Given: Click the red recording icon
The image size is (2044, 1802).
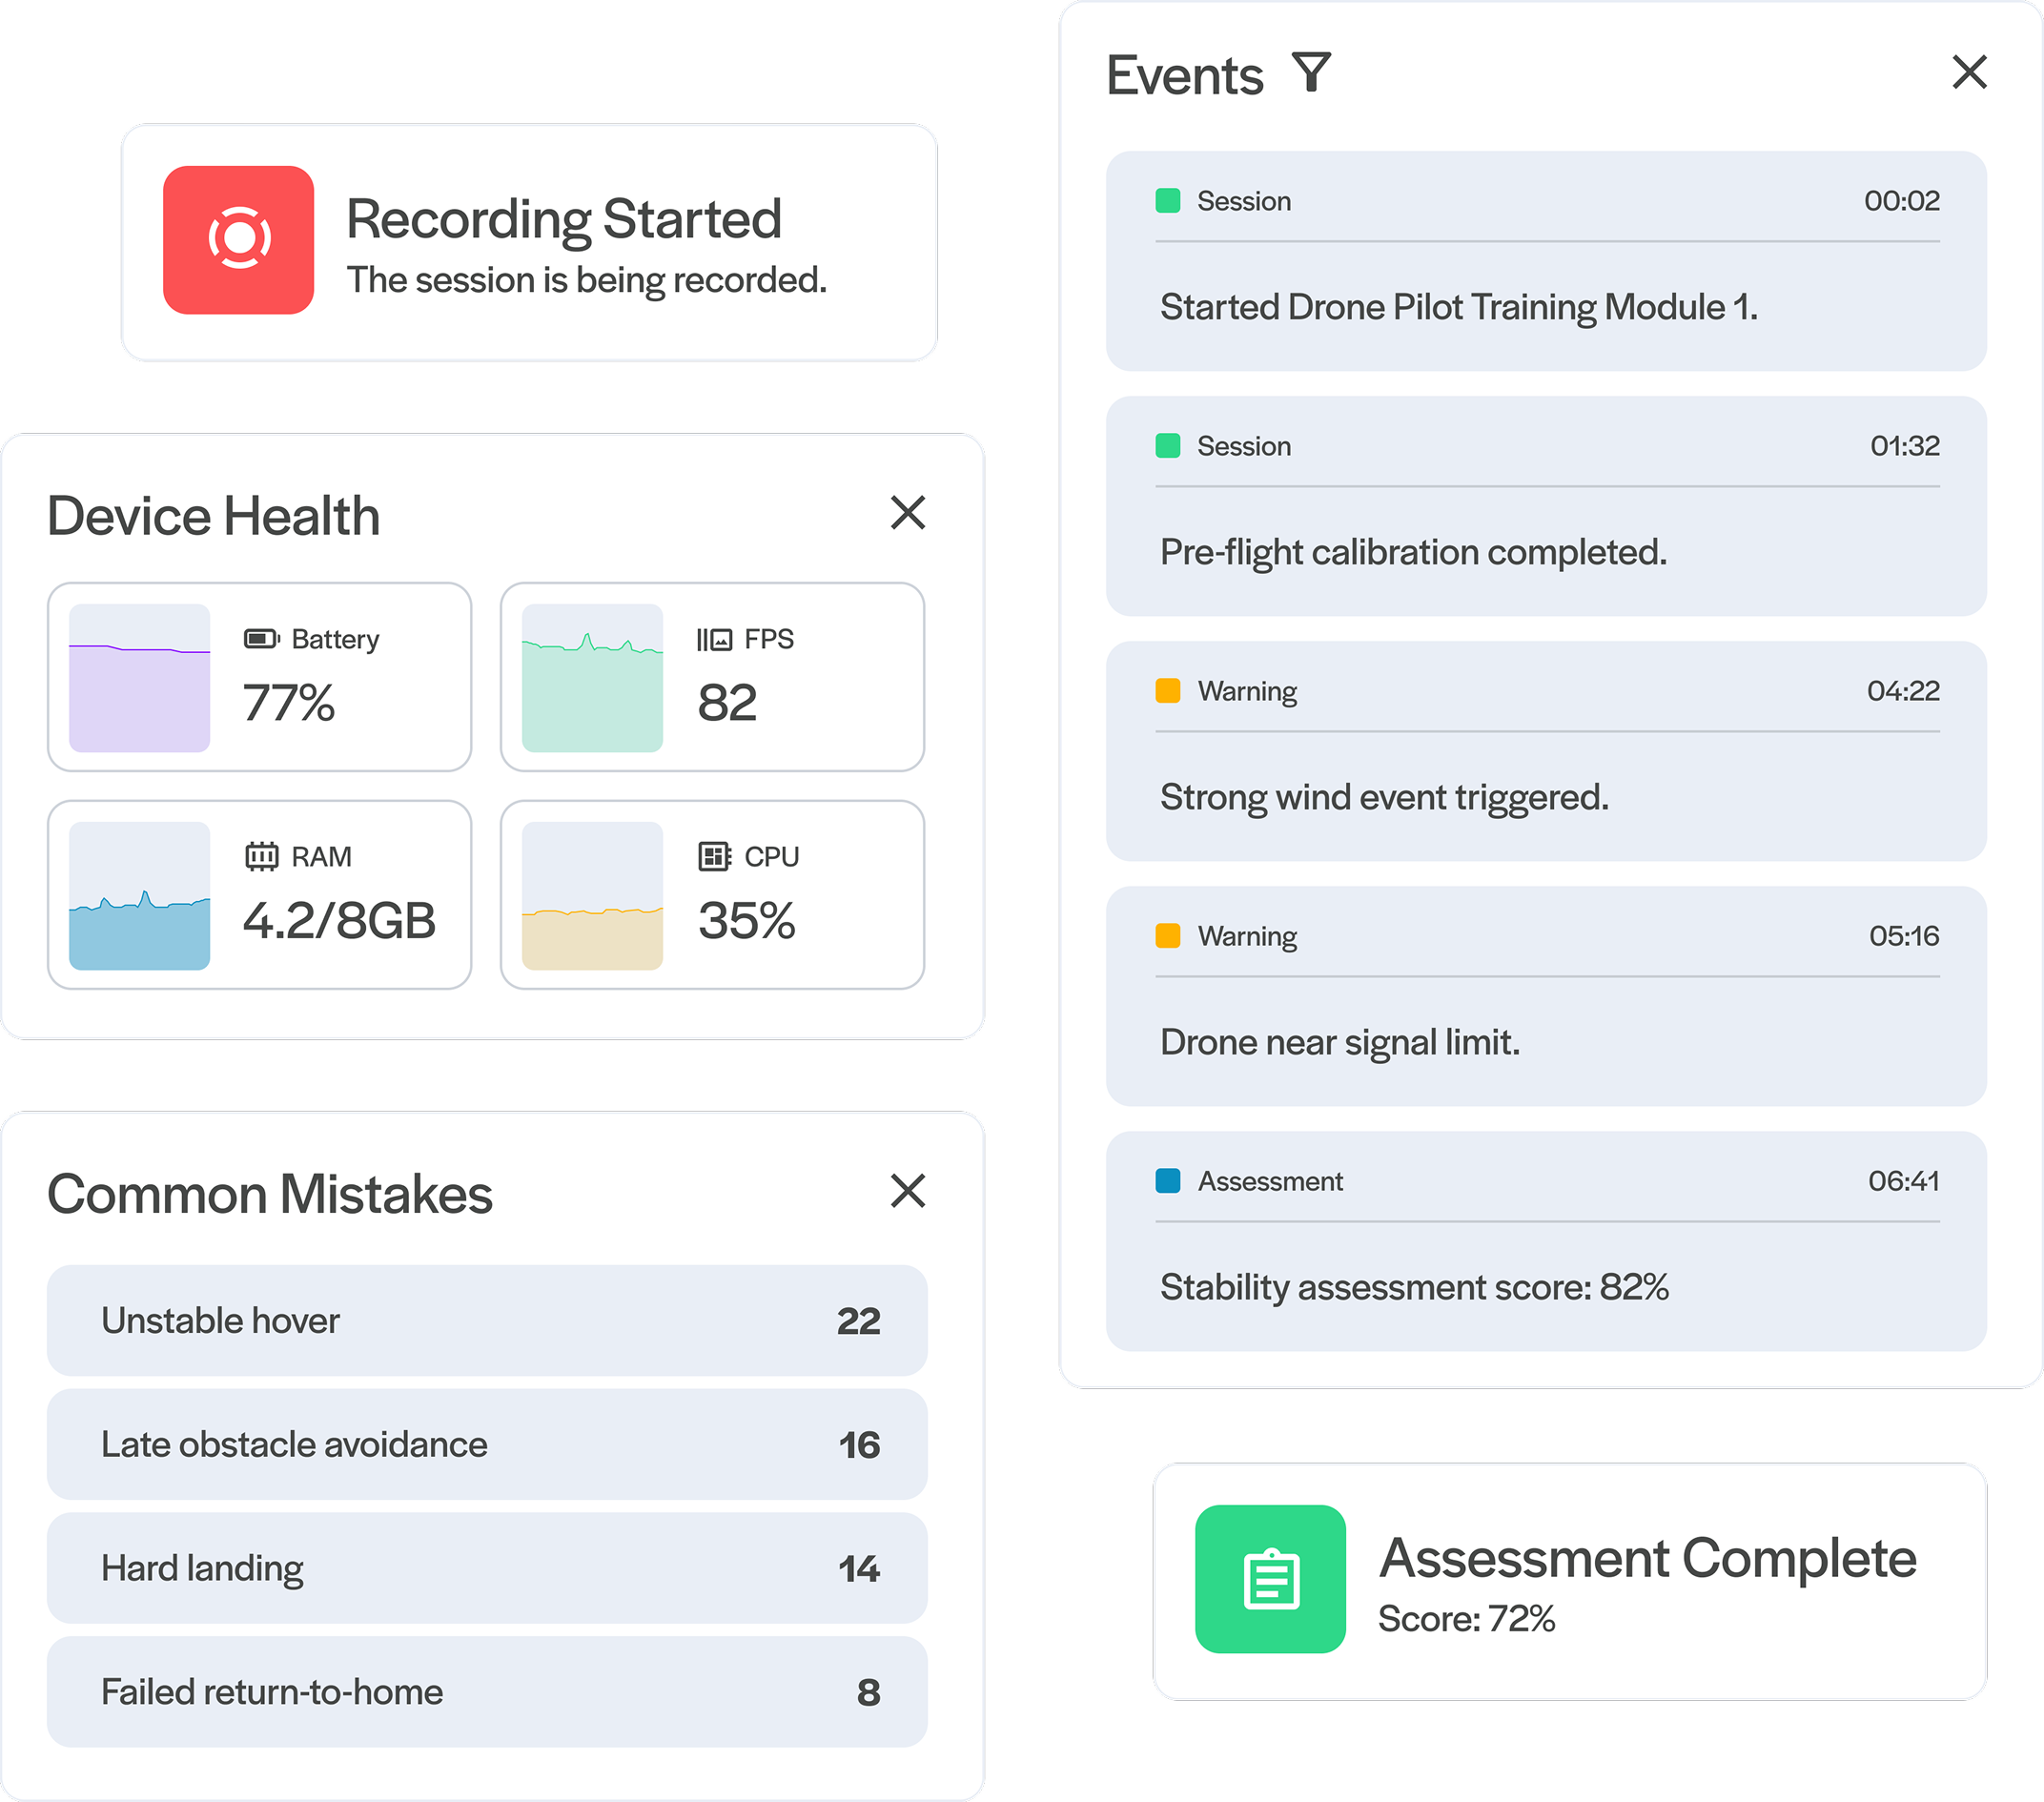Looking at the screenshot, I should pyautogui.click(x=239, y=240).
